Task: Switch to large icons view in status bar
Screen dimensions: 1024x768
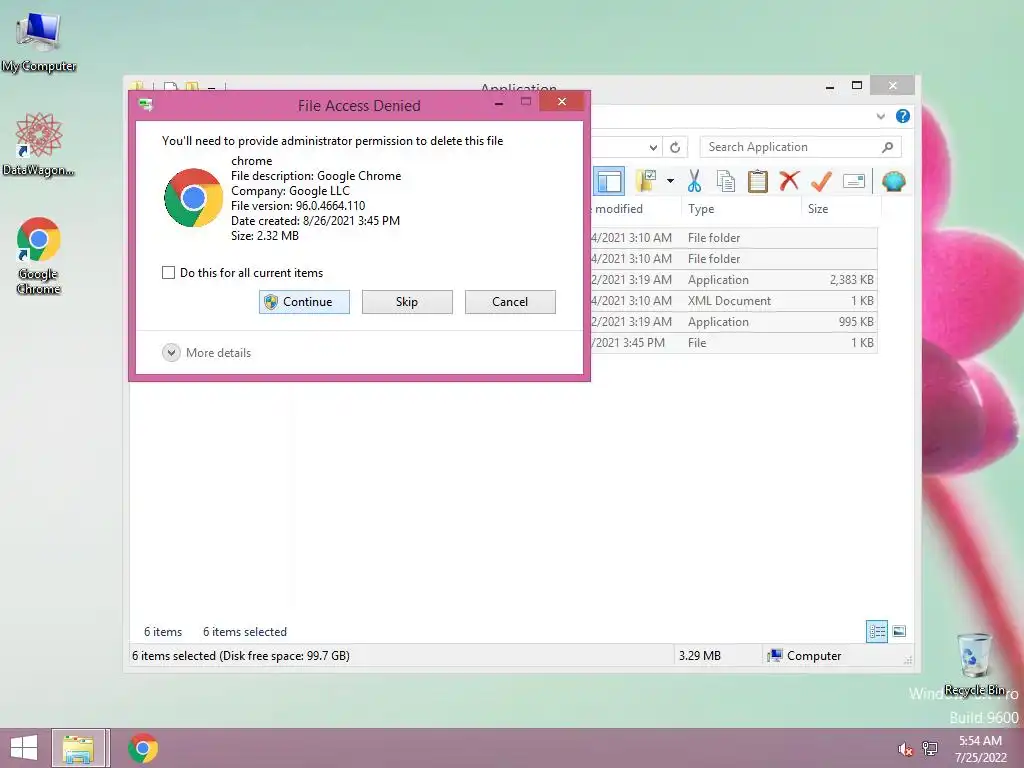Action: [899, 631]
